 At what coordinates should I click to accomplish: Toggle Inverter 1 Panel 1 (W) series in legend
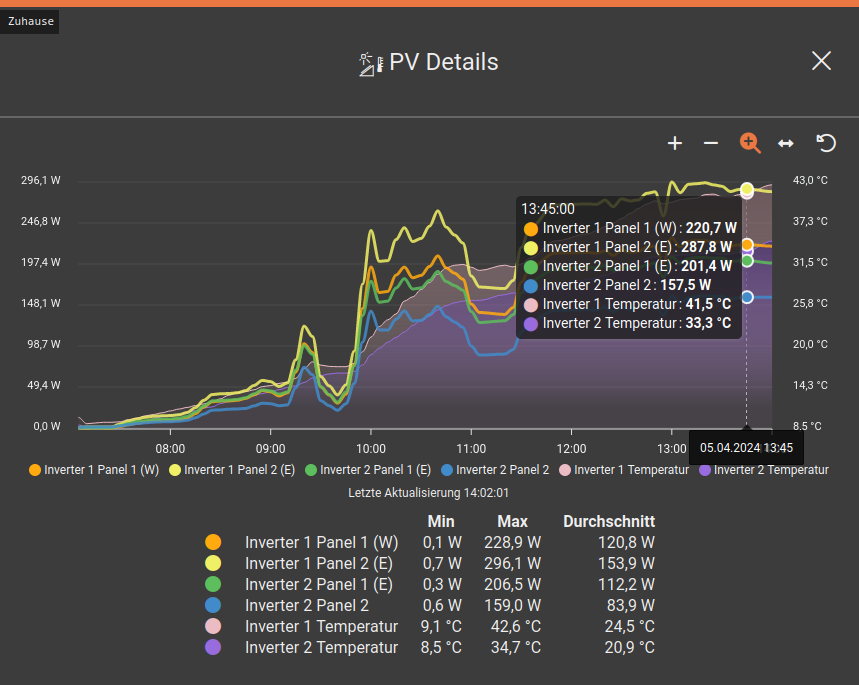click(94, 470)
